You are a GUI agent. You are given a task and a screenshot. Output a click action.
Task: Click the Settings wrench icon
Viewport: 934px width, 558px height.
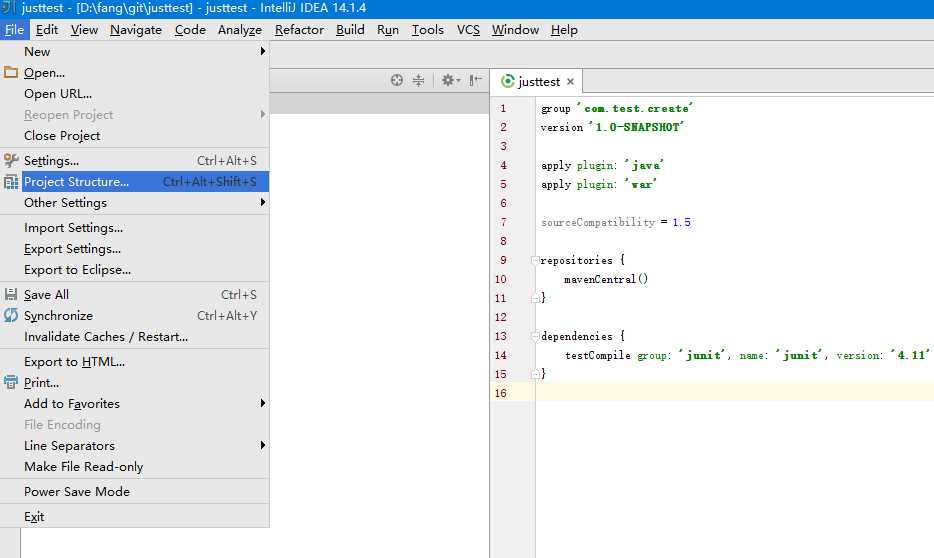[x=11, y=160]
